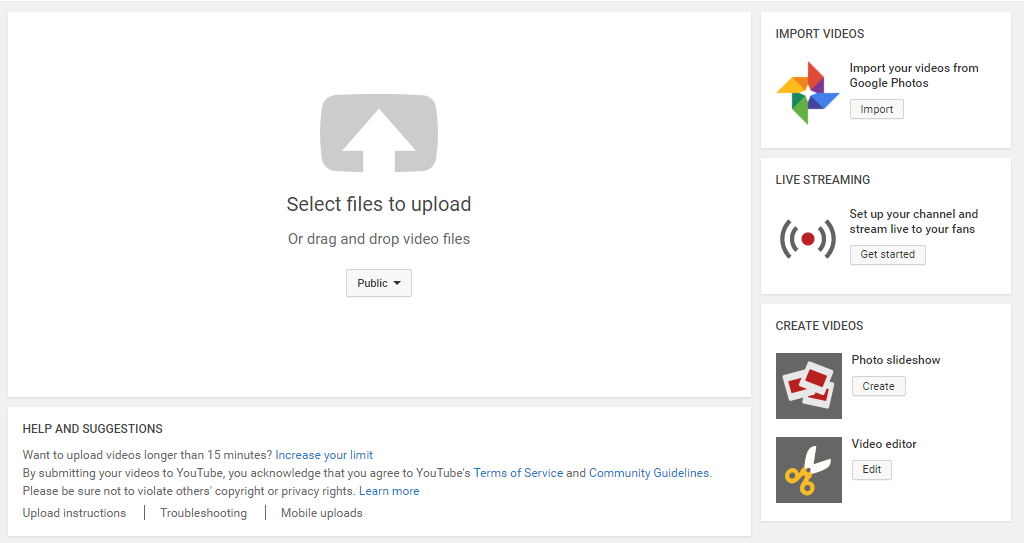Click the LIVE STREAMING heading
The width and height of the screenshot is (1024, 543).
click(x=823, y=180)
